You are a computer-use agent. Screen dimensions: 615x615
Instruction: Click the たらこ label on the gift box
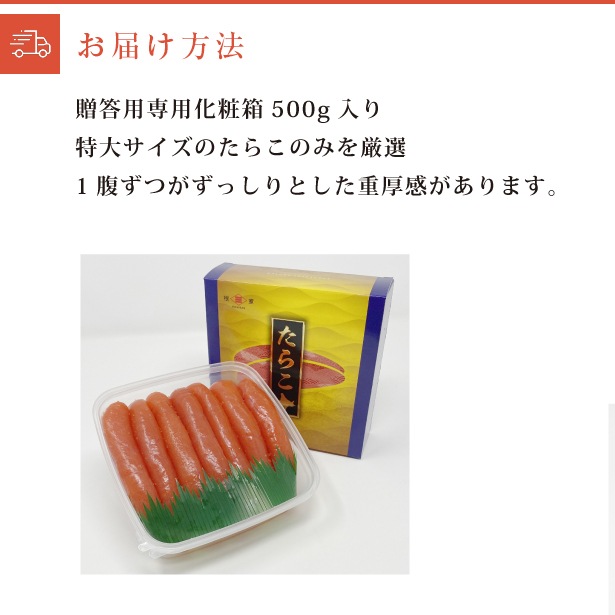288,367
